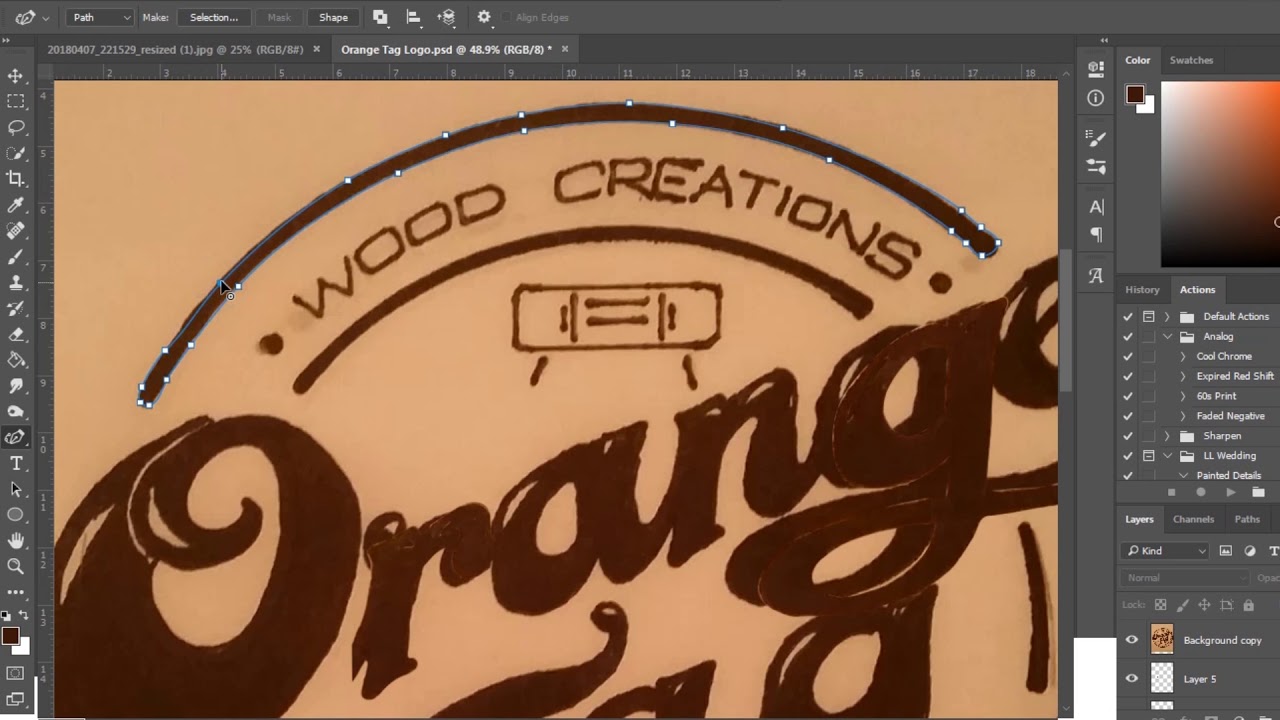The height and width of the screenshot is (720, 1280).
Task: Open pen tool gear settings
Action: click(x=484, y=17)
